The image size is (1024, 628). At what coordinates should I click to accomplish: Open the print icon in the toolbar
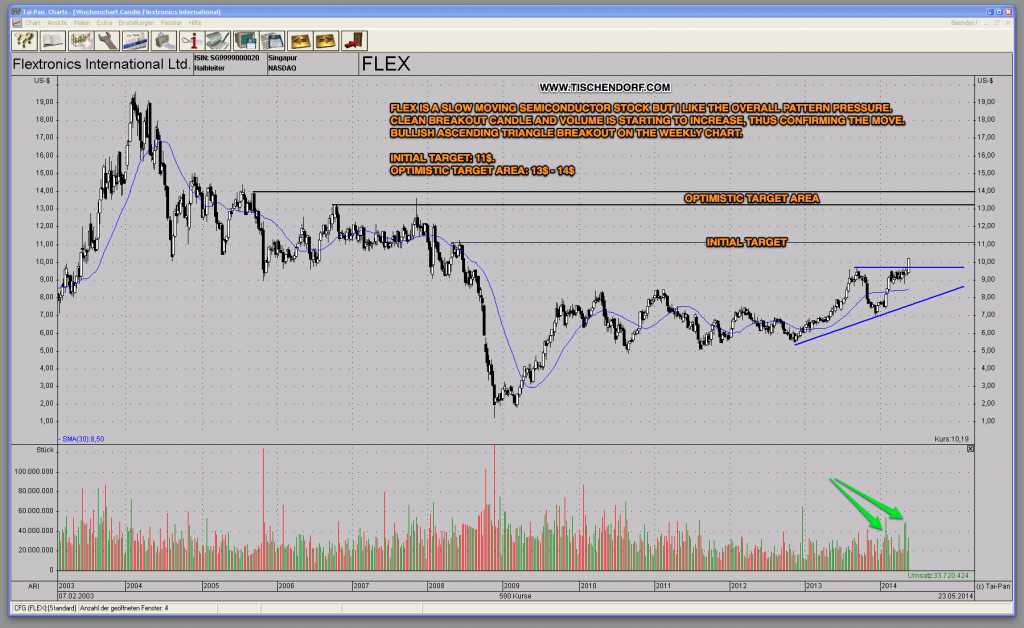(x=164, y=40)
